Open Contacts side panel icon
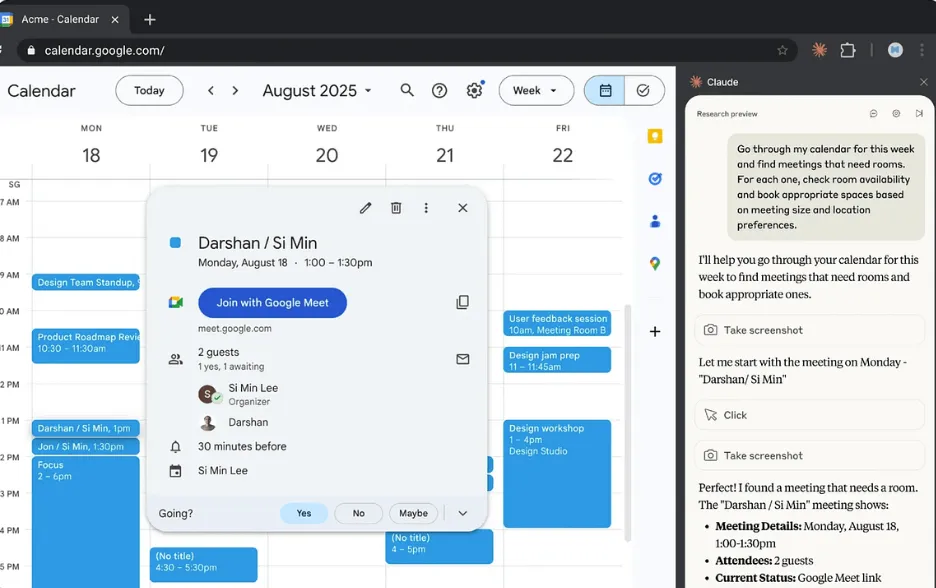936x588 pixels. pos(655,221)
